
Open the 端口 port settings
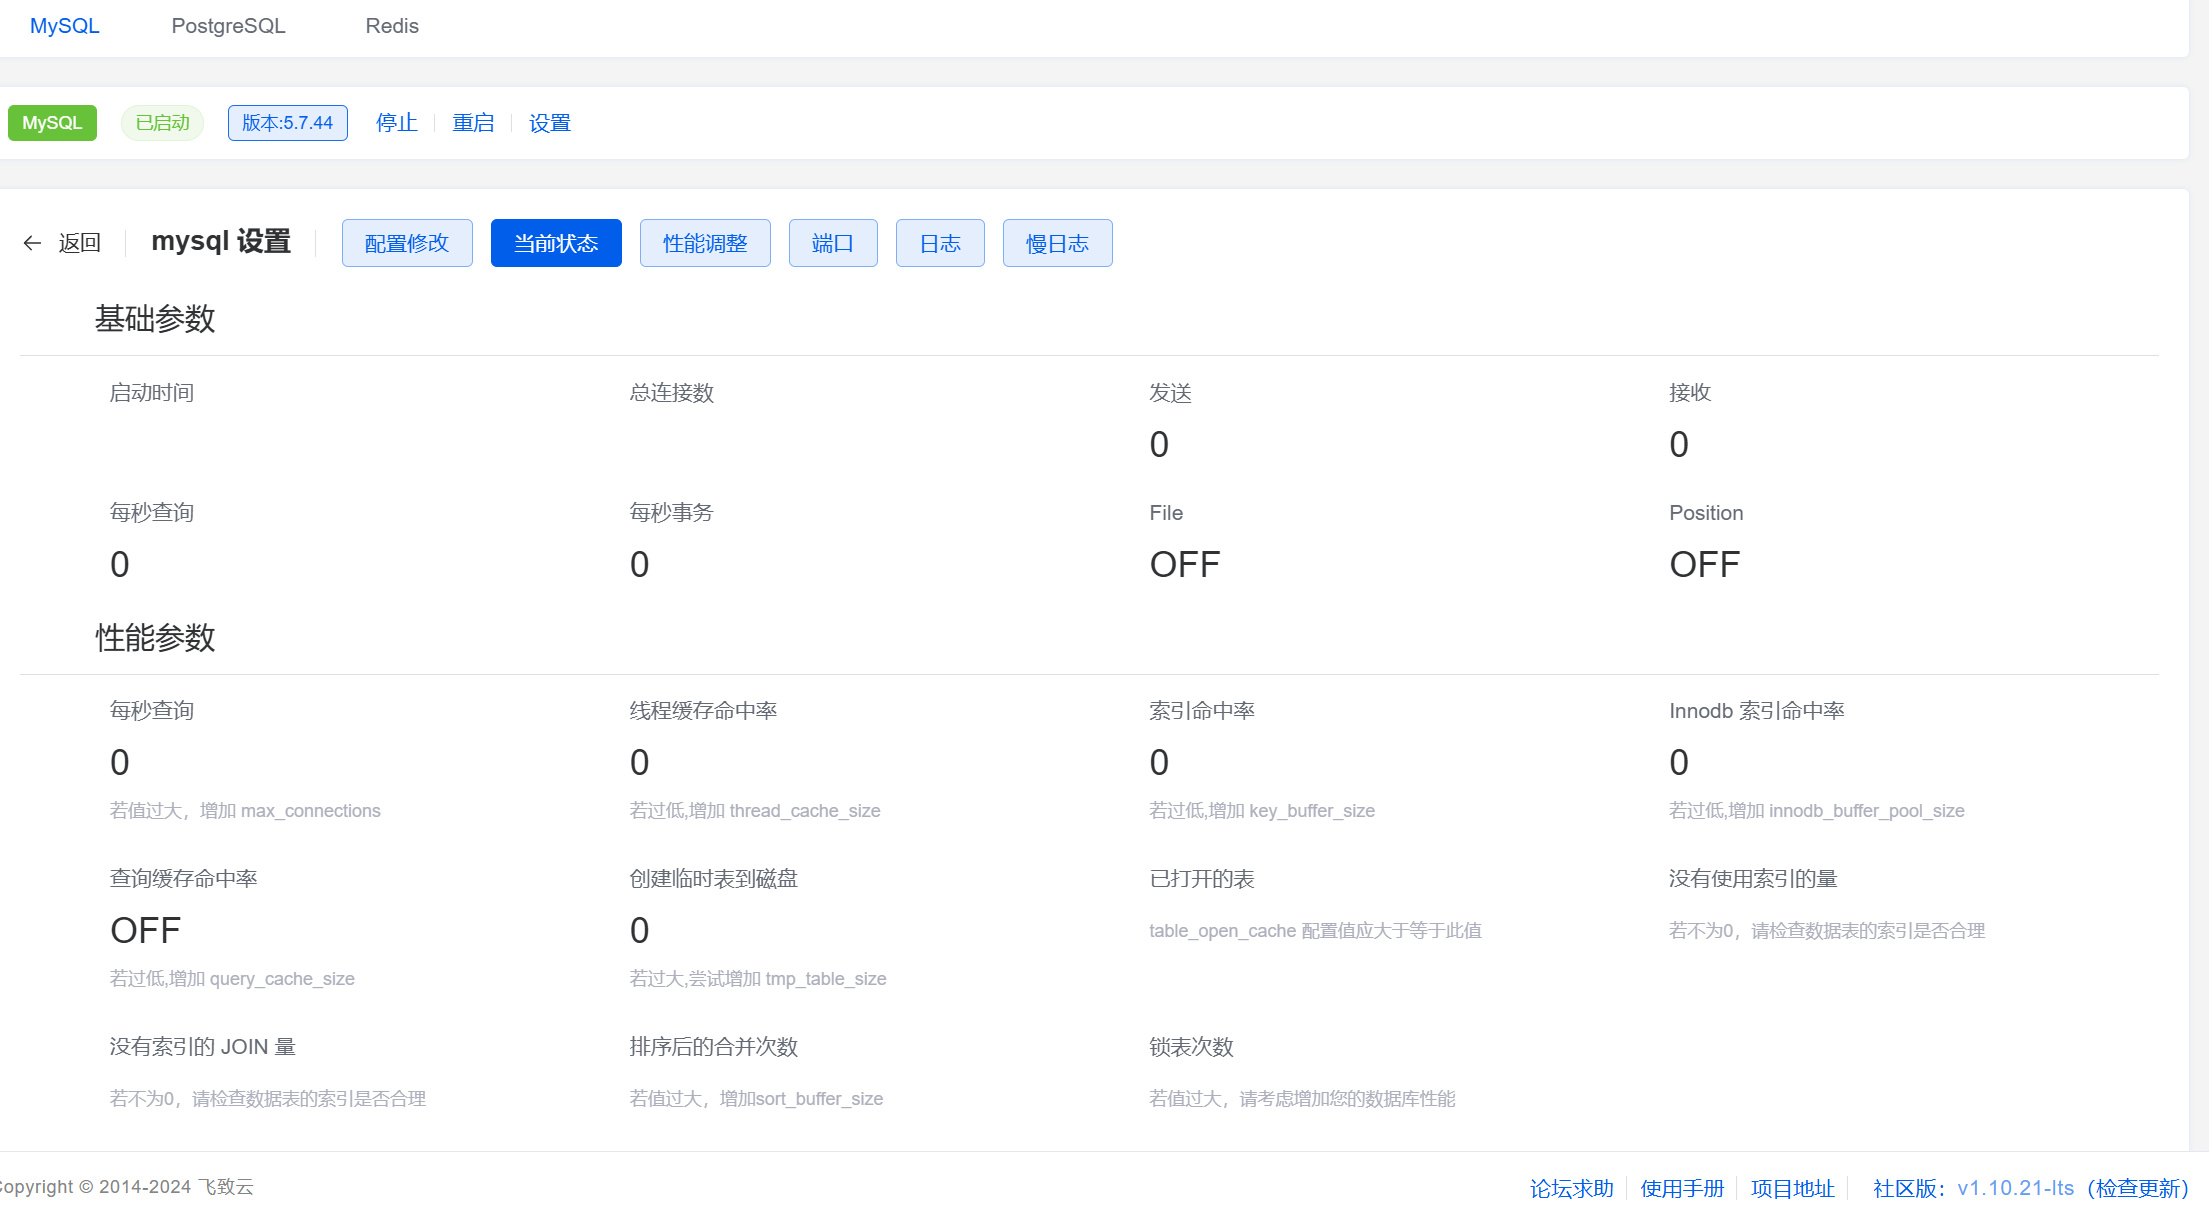833,243
